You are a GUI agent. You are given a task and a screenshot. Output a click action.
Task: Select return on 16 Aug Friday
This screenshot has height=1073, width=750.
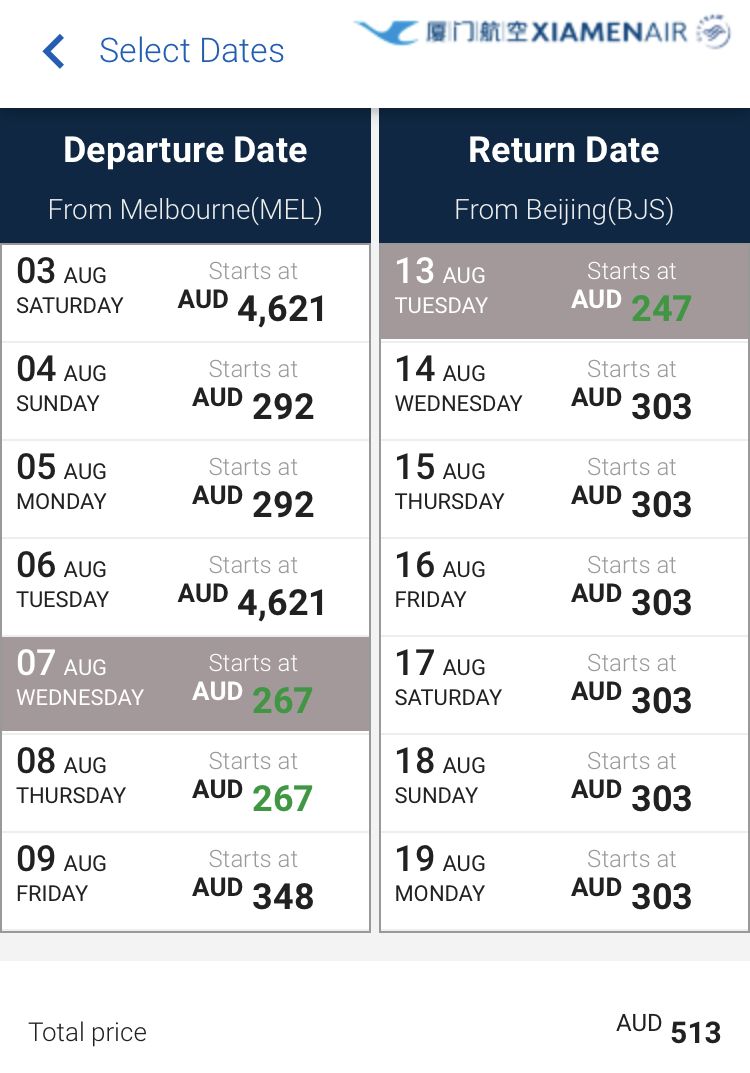564,587
